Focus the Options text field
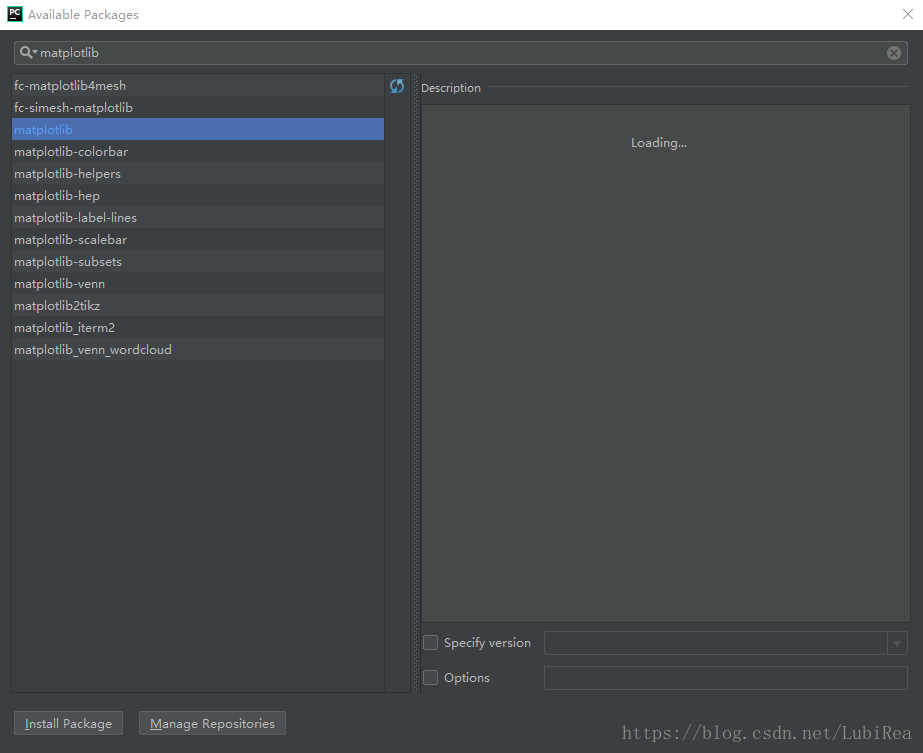 click(x=725, y=678)
